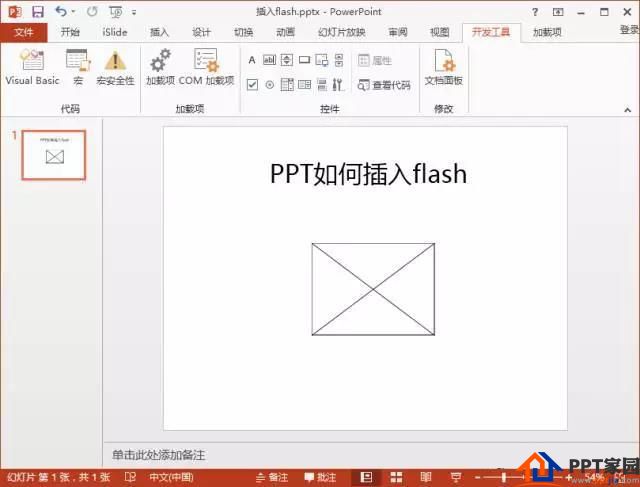Select the Option Button control
Screen dimensions: 640x487
pos(269,85)
